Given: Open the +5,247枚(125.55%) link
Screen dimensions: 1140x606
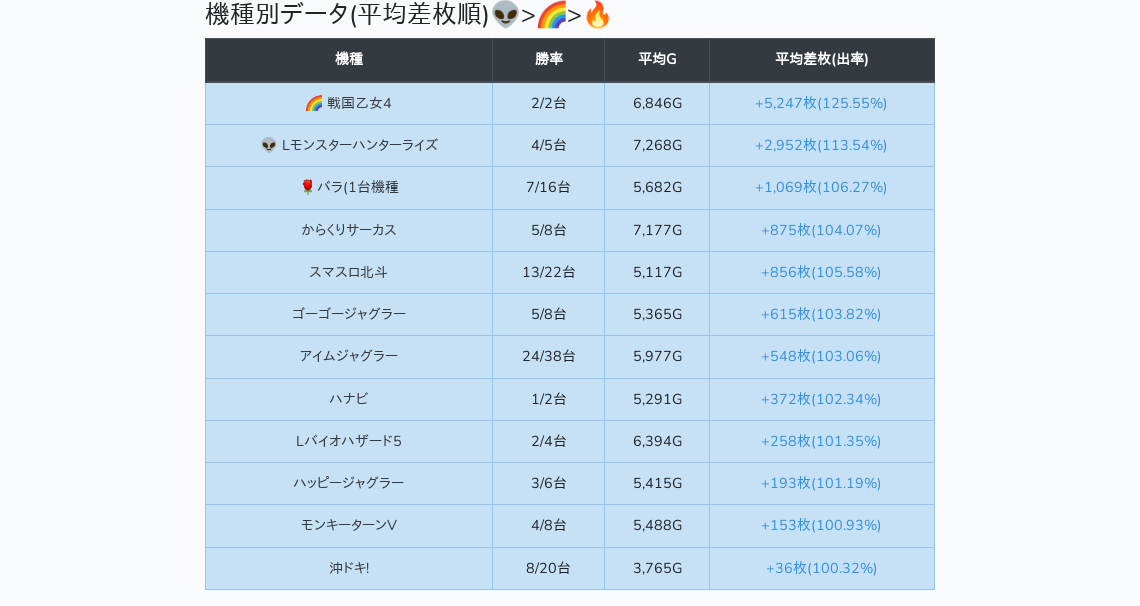Looking at the screenshot, I should 821,103.
